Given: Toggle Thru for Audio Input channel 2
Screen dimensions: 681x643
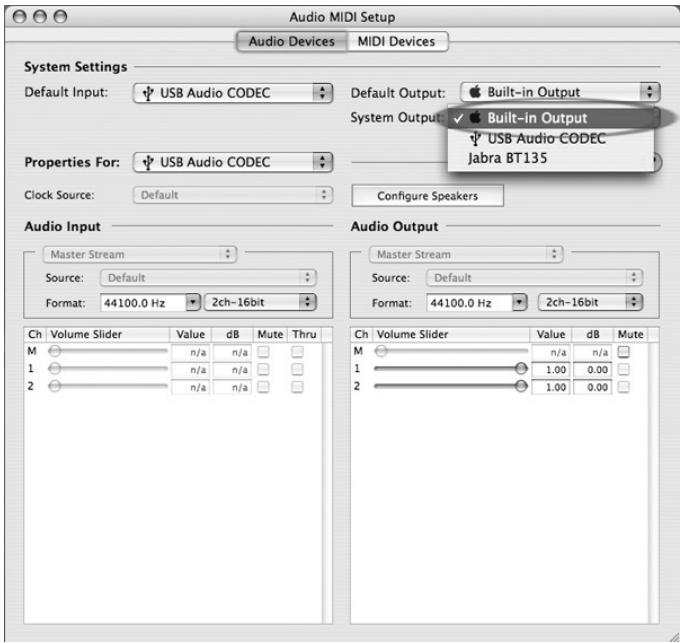Looking at the screenshot, I should click(297, 387).
